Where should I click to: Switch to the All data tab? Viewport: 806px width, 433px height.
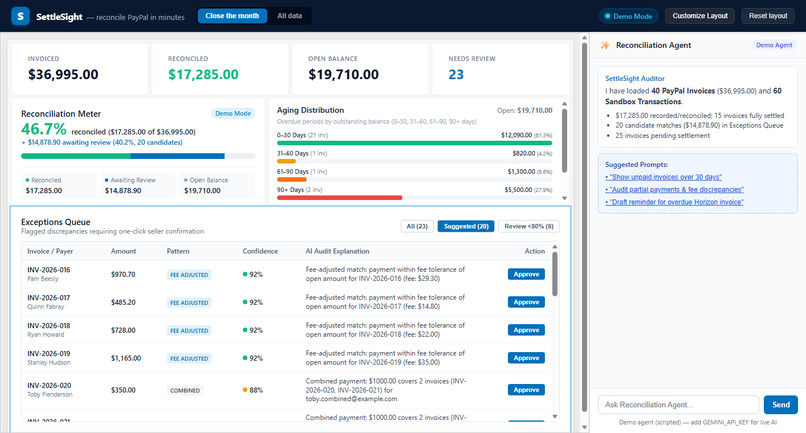point(289,16)
